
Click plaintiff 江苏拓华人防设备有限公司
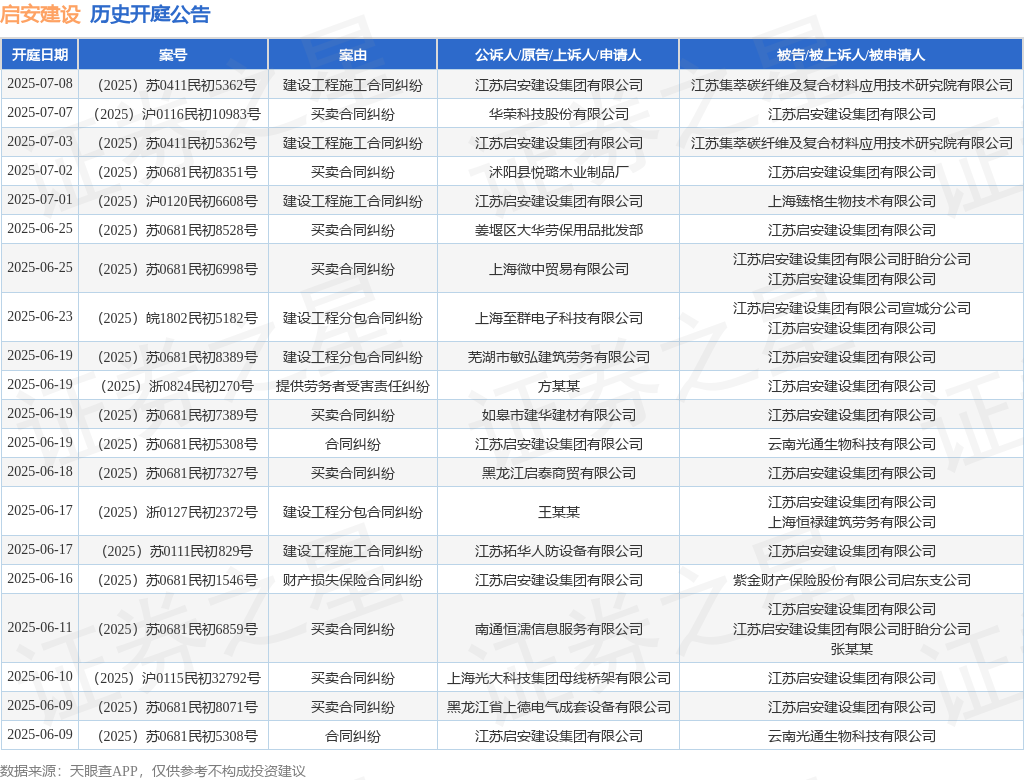tap(558, 551)
